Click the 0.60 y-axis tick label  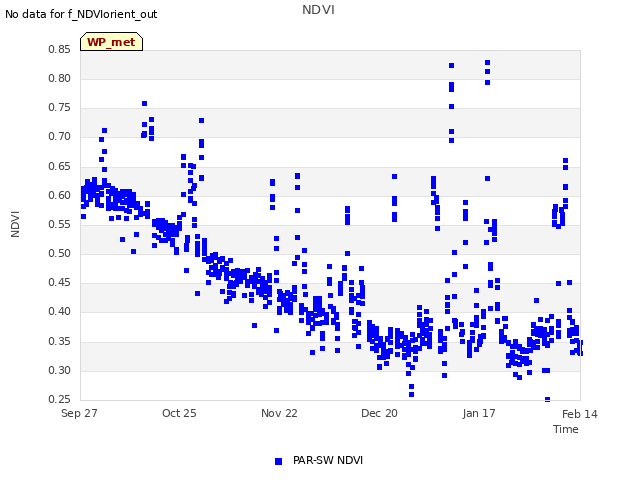point(59,196)
